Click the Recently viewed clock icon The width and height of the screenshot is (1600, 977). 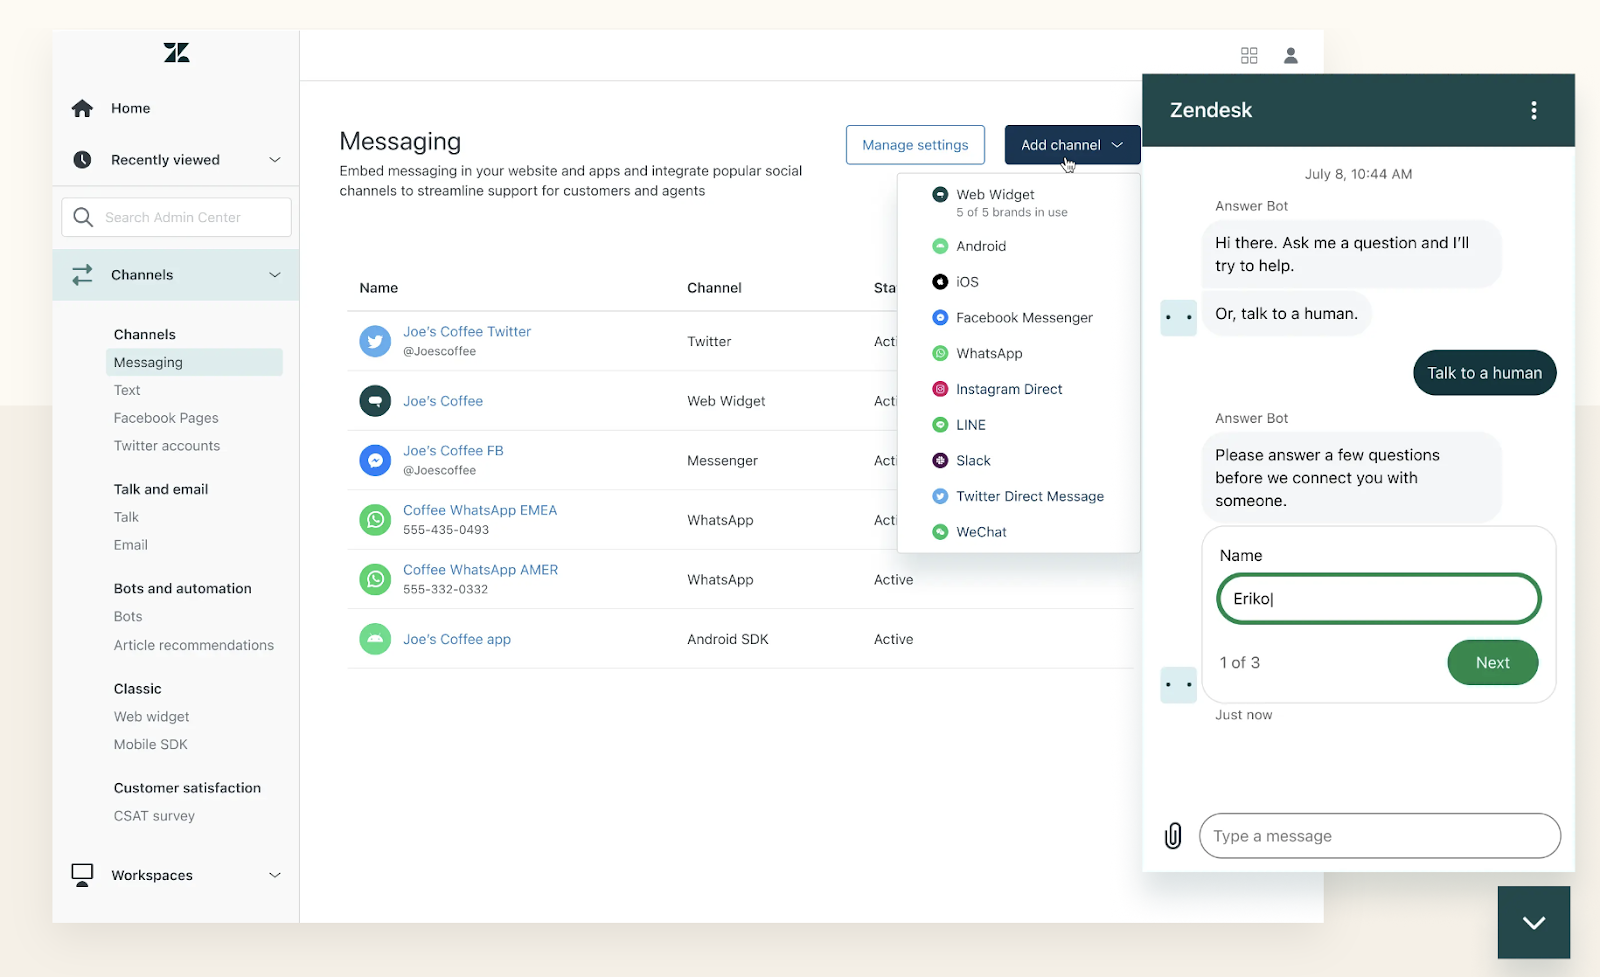(82, 160)
